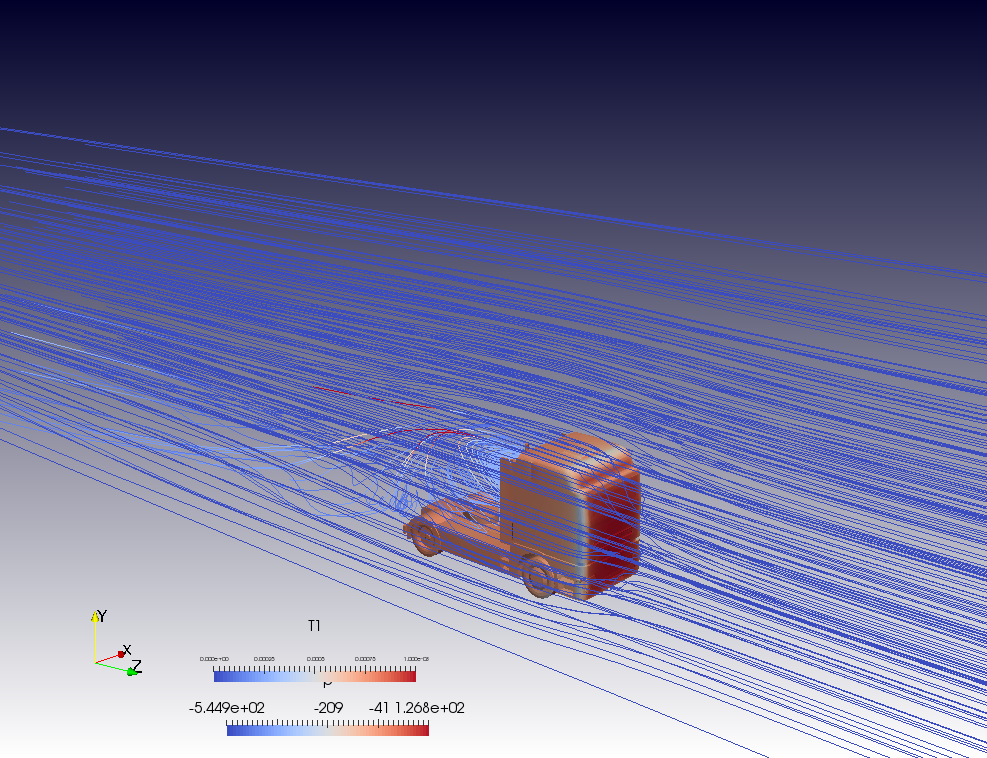Click the Y axis arrow of orientation widget
Viewport: 987px width, 758px height.
tap(95, 617)
